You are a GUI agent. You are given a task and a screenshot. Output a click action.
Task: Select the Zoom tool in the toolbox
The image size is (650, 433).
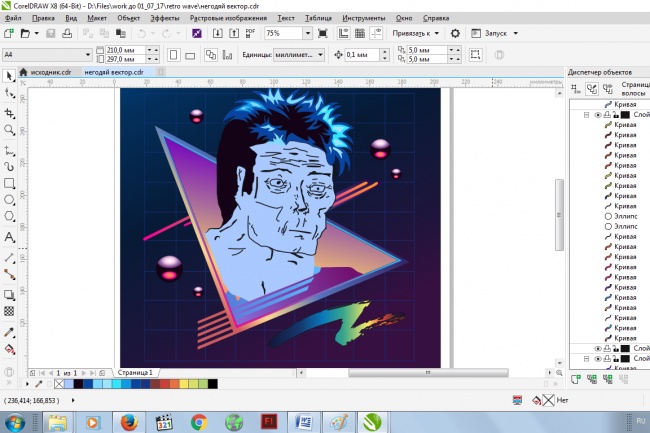(x=9, y=130)
